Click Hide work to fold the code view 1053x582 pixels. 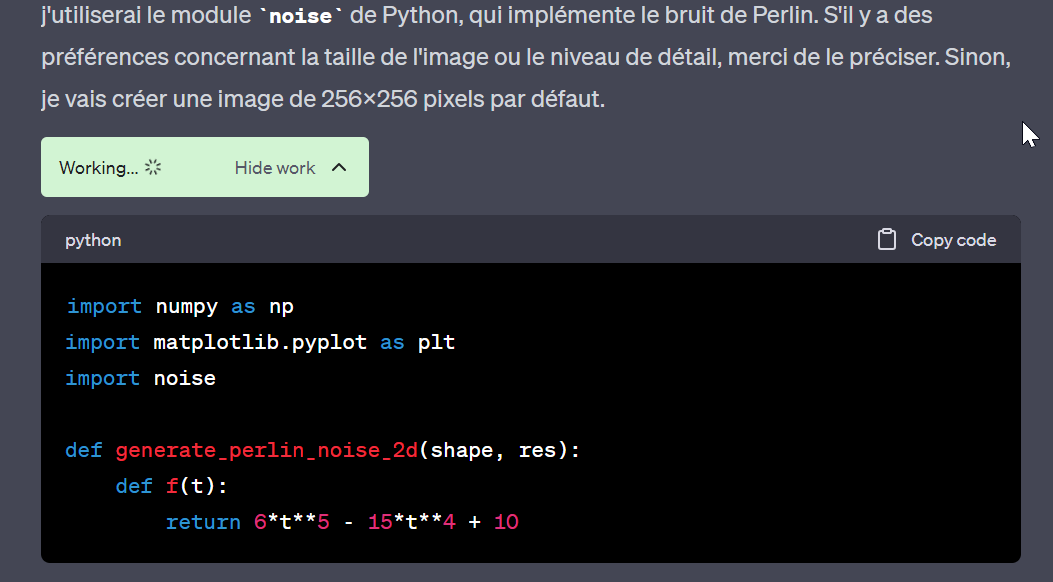tap(275, 167)
